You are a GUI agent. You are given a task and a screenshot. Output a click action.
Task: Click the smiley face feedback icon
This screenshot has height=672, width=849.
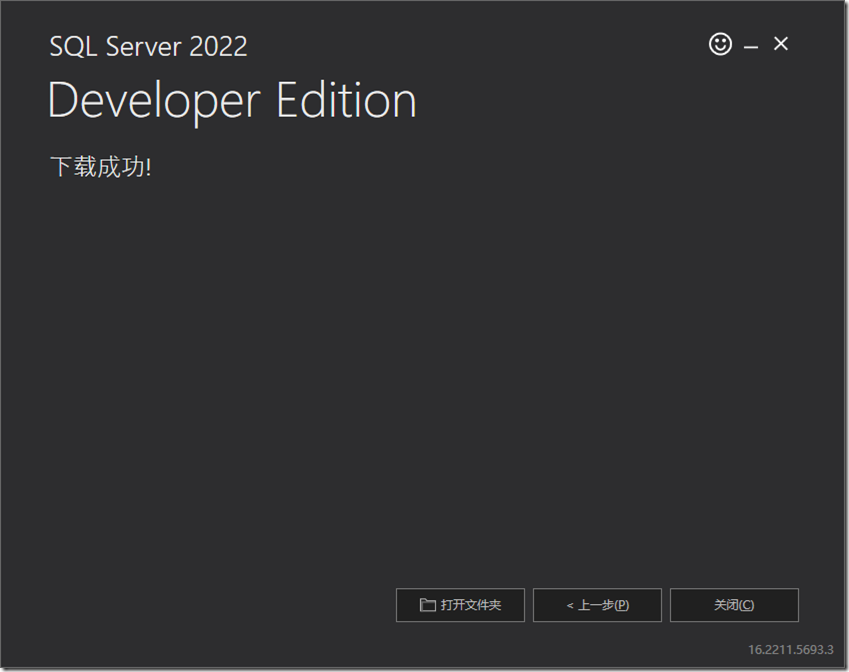(x=720, y=44)
